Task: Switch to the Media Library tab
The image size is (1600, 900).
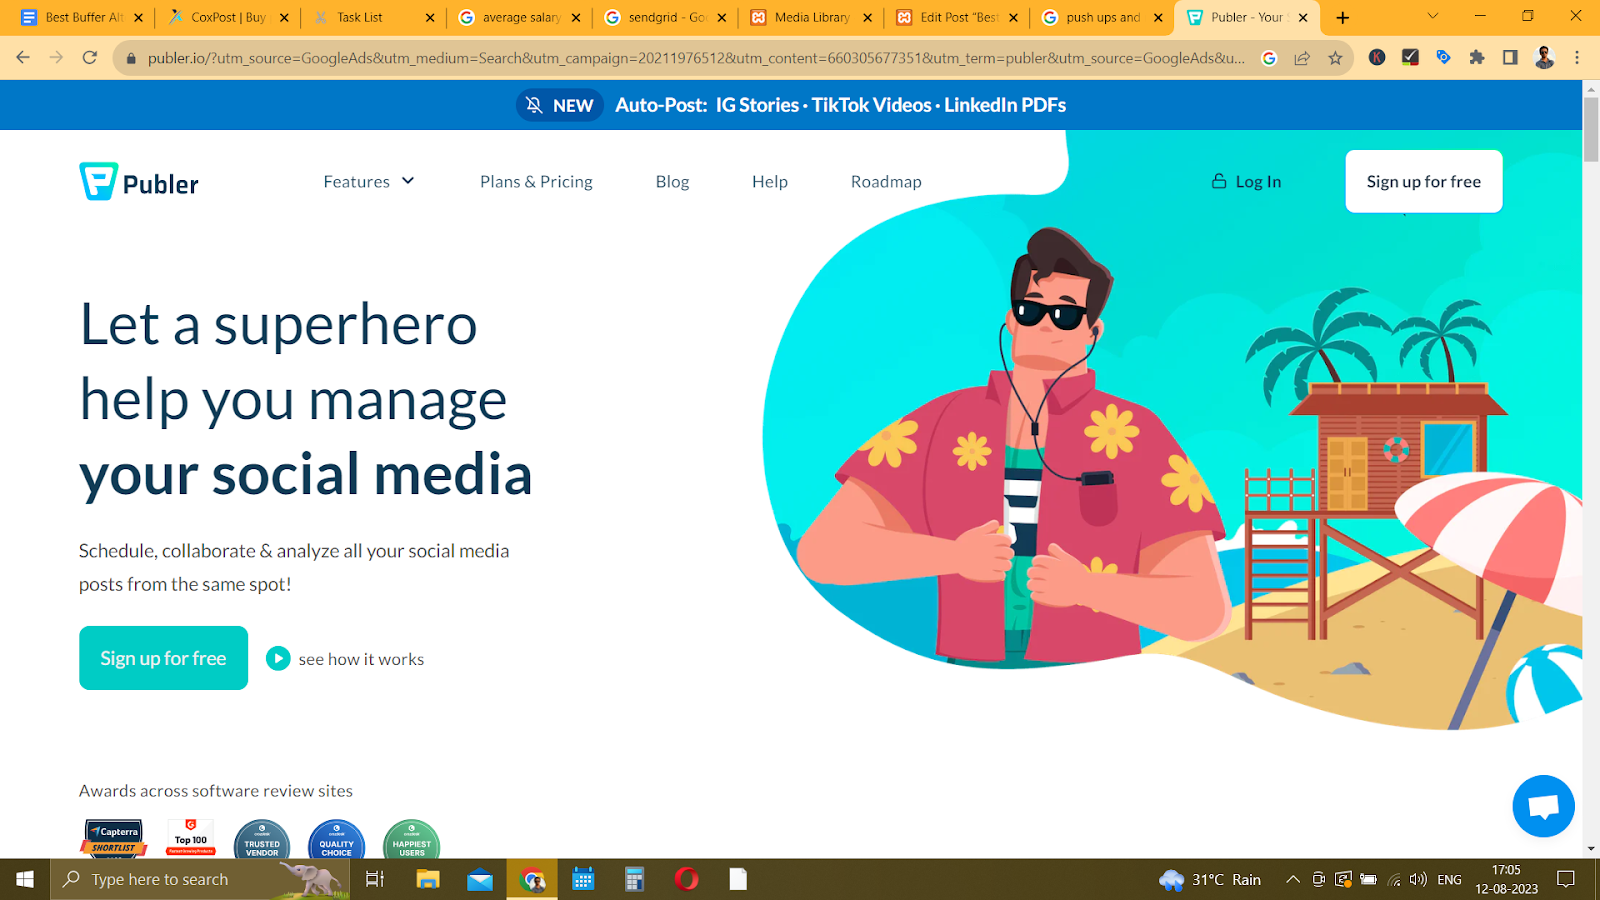Action: click(x=811, y=17)
